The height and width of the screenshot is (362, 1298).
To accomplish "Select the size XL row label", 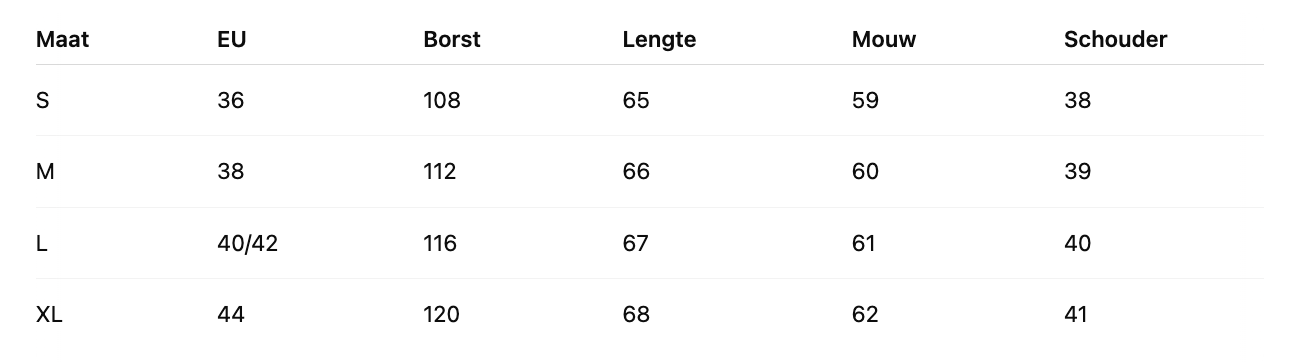I will click(49, 315).
